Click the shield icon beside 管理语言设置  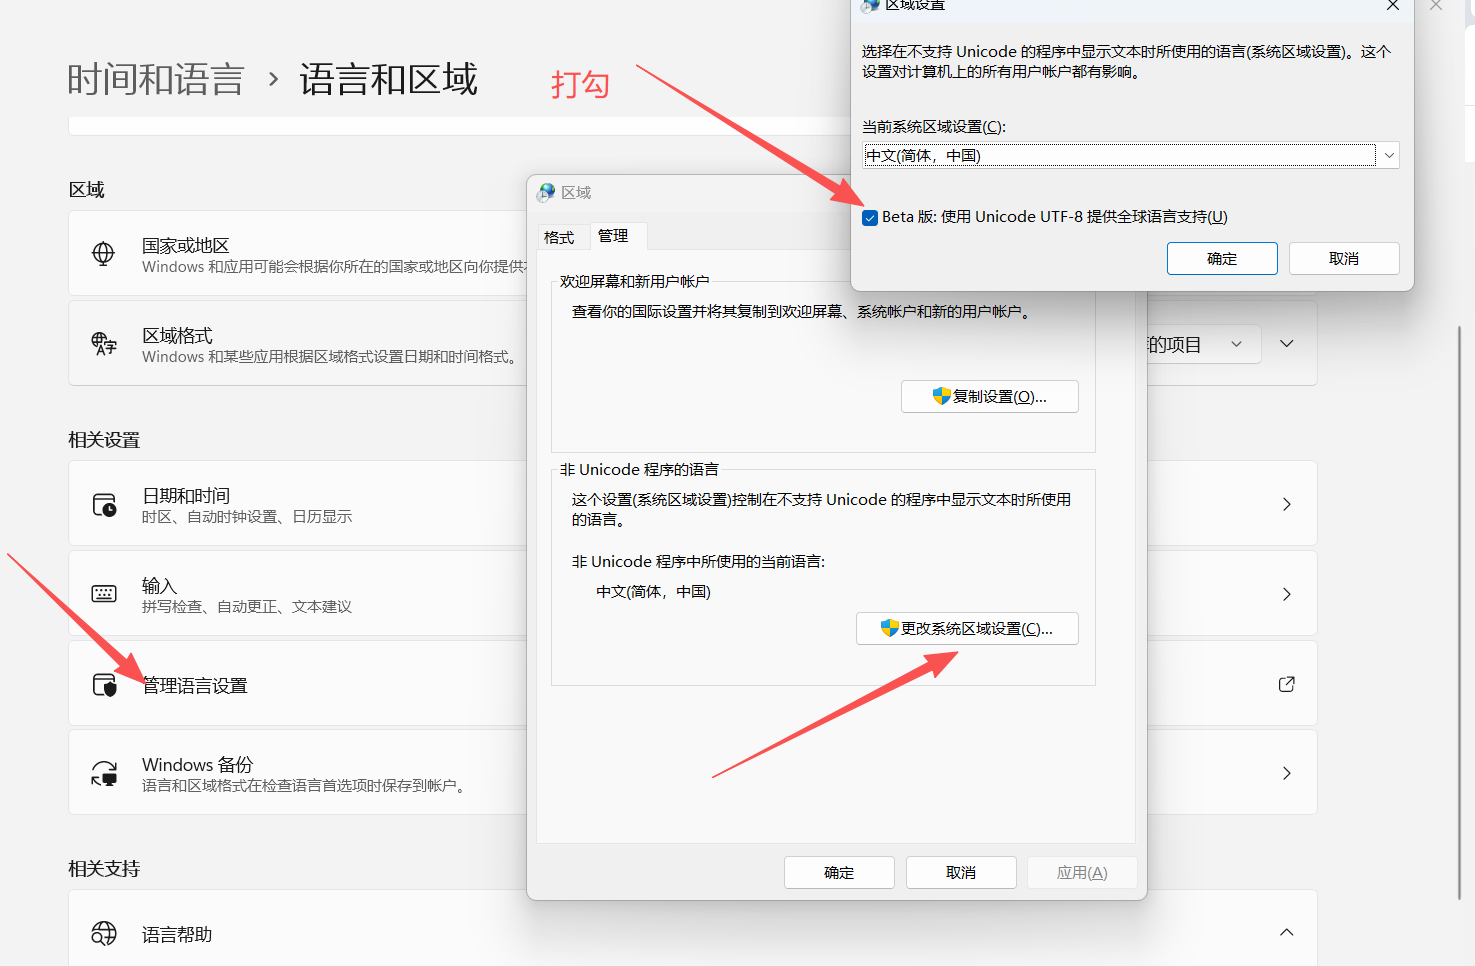coord(104,685)
